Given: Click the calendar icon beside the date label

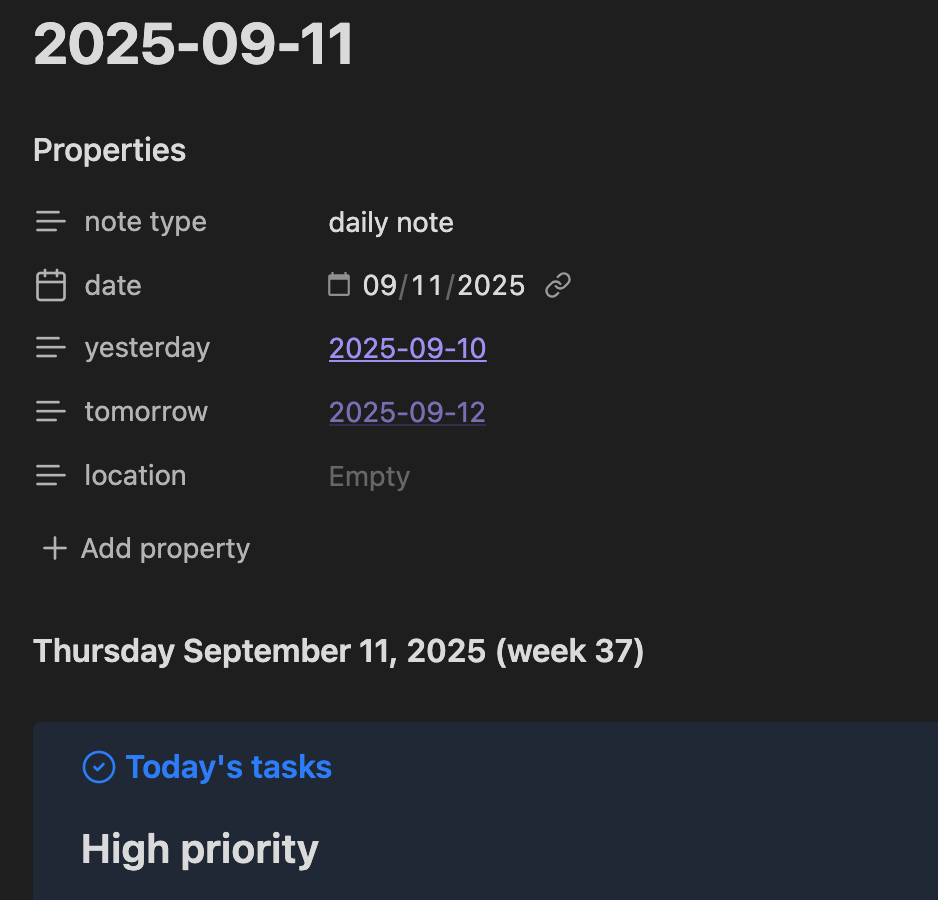Looking at the screenshot, I should (x=51, y=286).
